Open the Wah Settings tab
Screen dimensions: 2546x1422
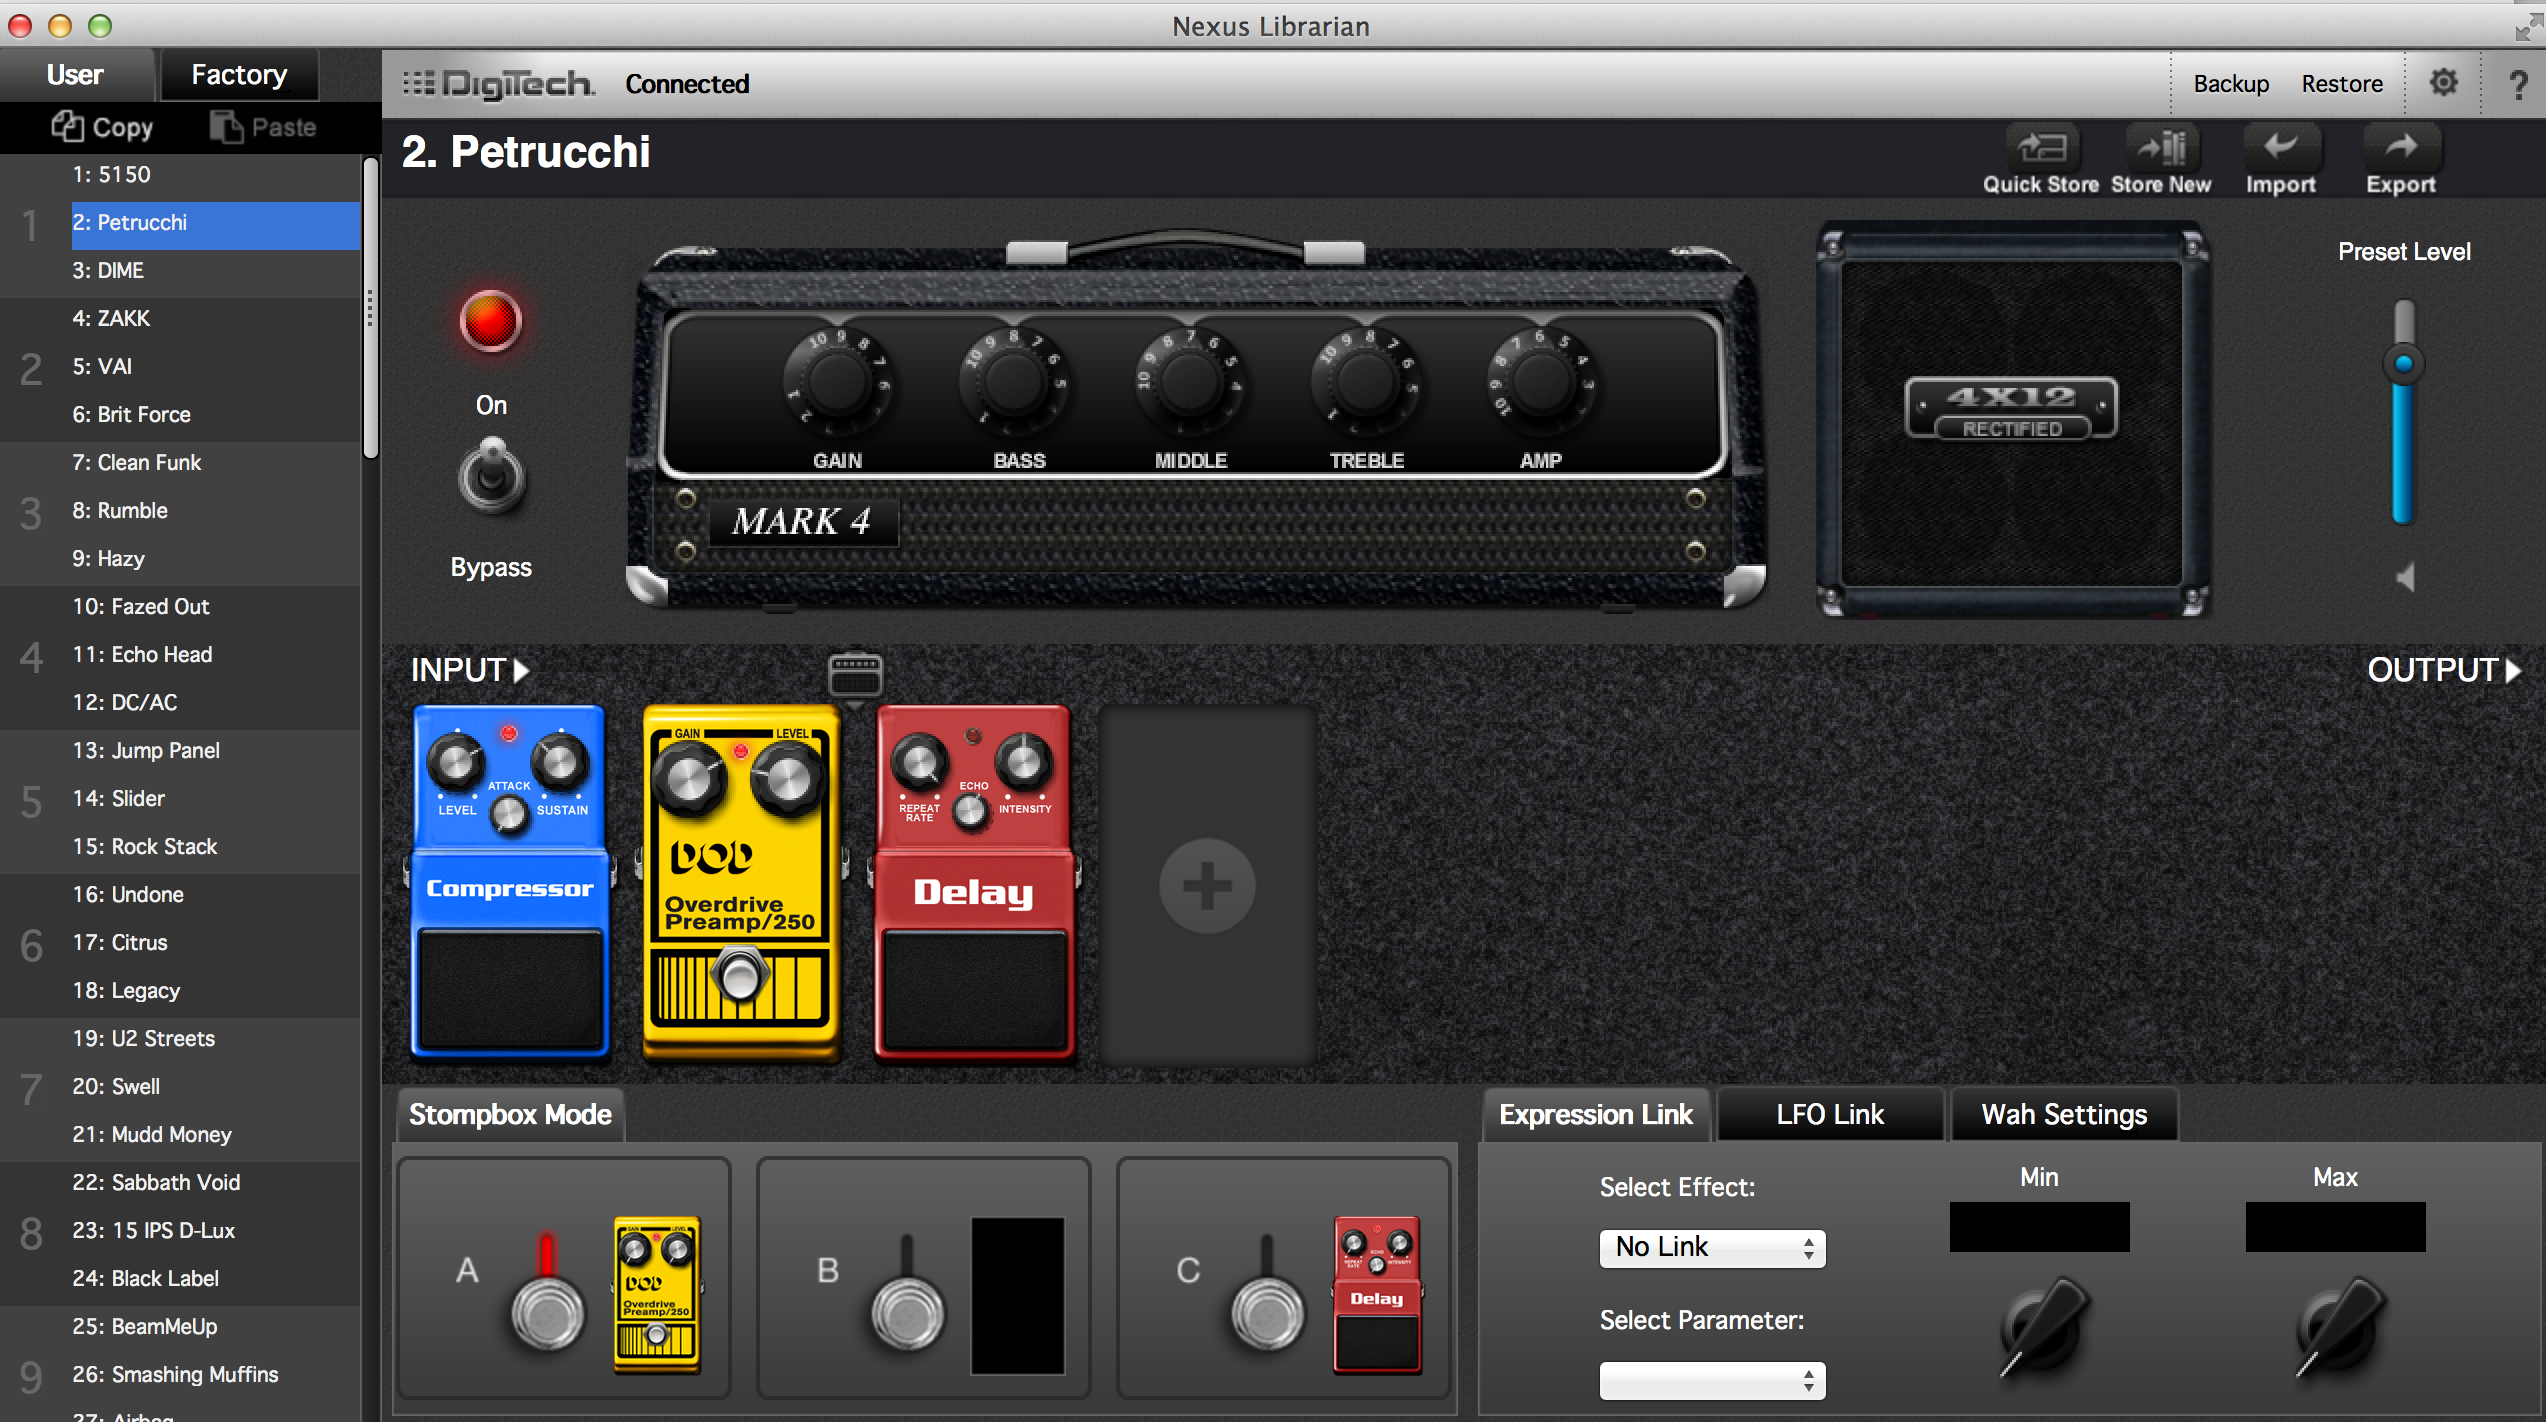coord(2064,1114)
